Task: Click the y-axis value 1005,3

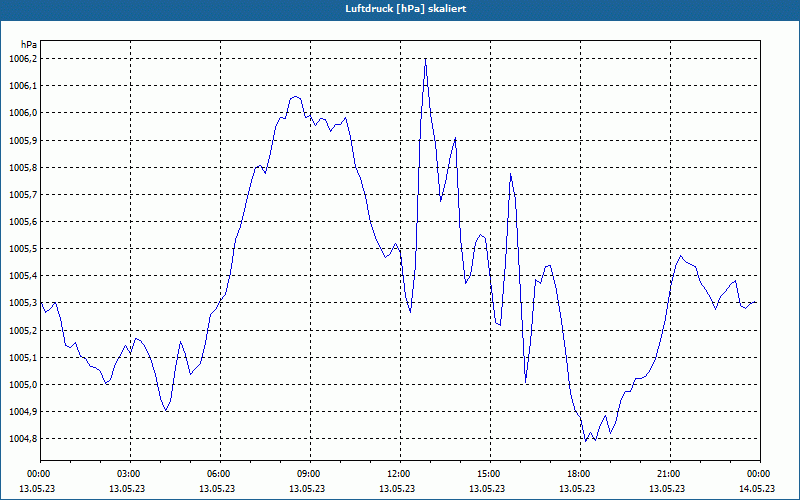Action: 23,303
